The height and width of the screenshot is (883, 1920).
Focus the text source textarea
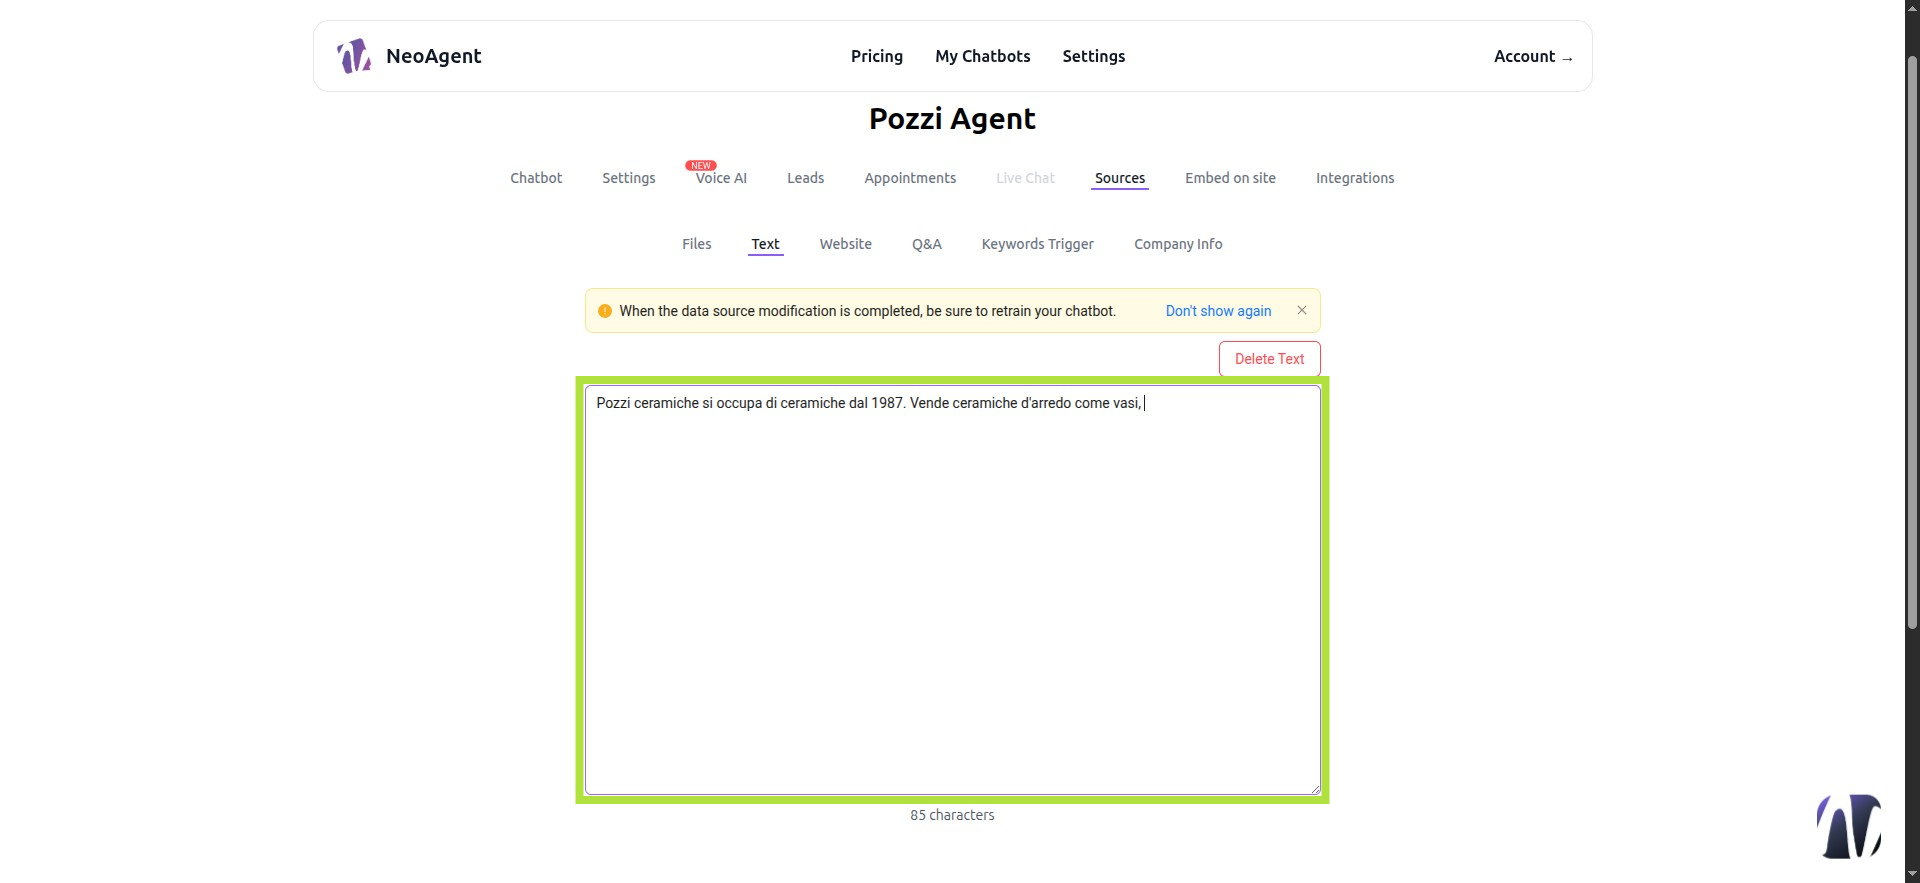click(953, 590)
